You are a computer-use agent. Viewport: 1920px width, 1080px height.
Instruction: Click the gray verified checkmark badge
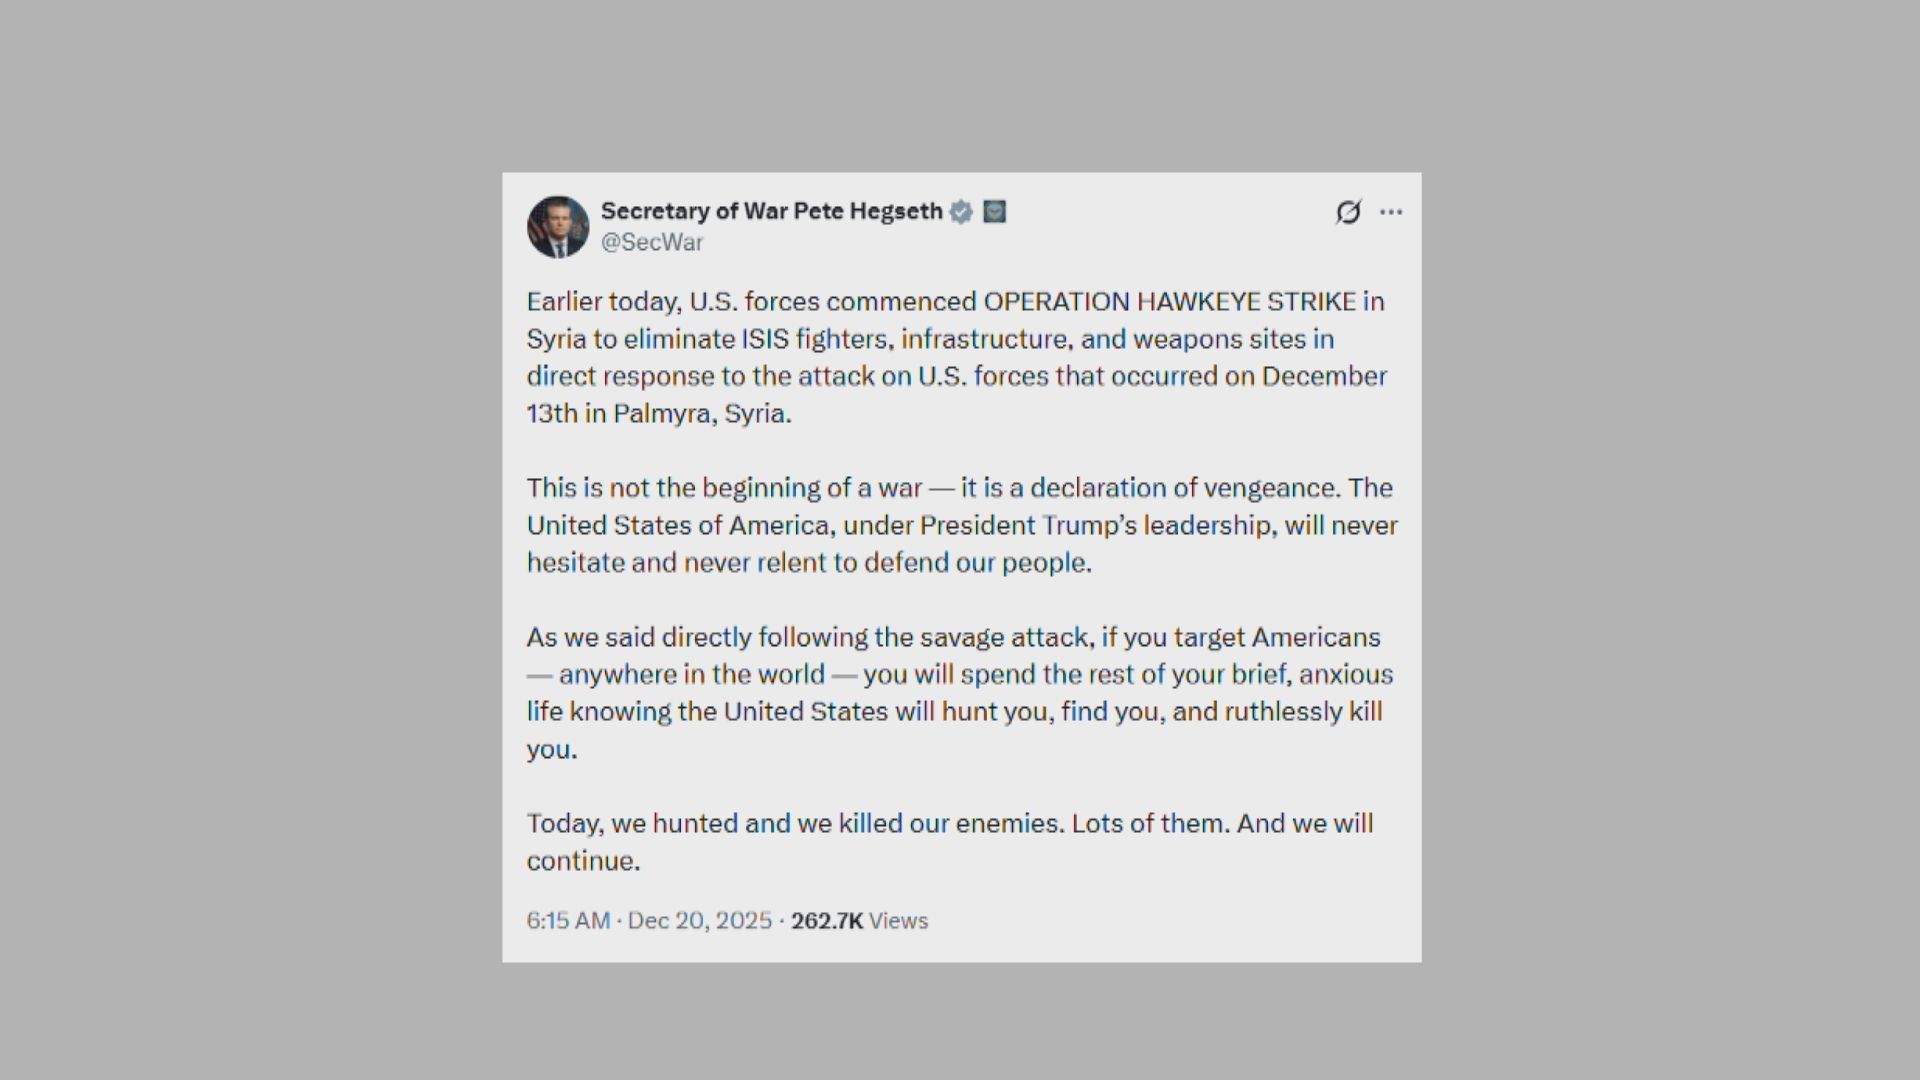pyautogui.click(x=961, y=212)
